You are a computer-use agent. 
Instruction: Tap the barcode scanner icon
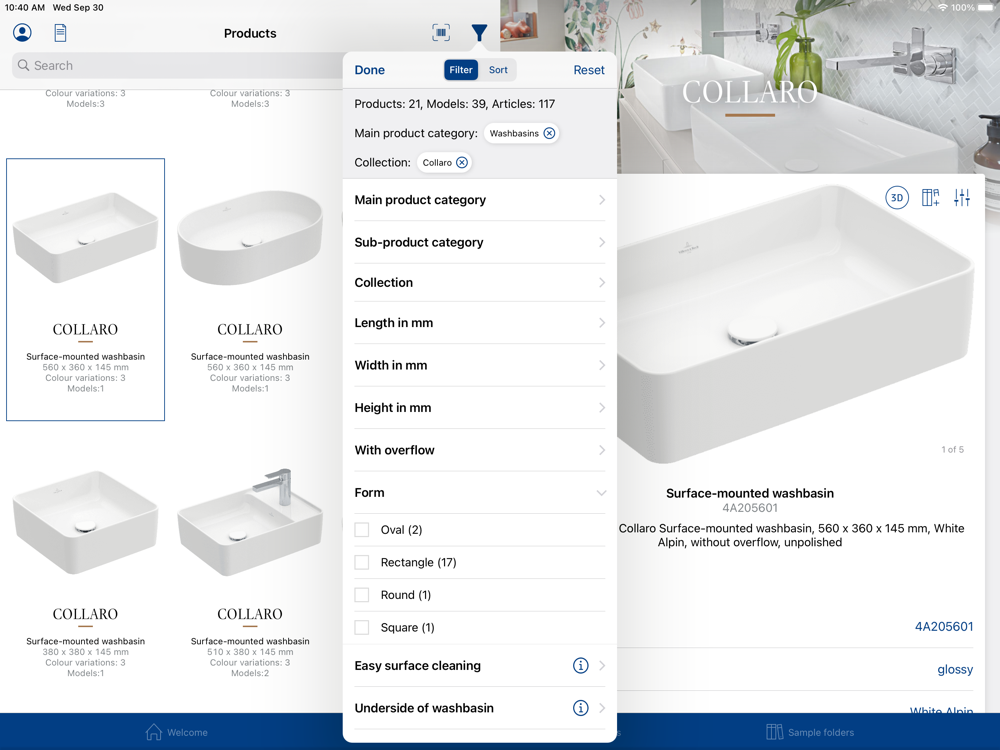[441, 33]
